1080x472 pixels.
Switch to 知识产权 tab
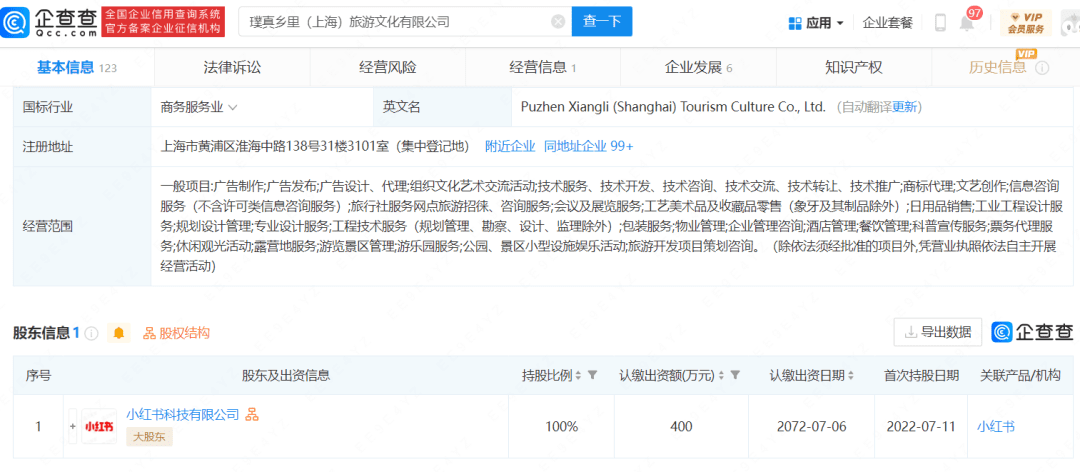tap(853, 68)
